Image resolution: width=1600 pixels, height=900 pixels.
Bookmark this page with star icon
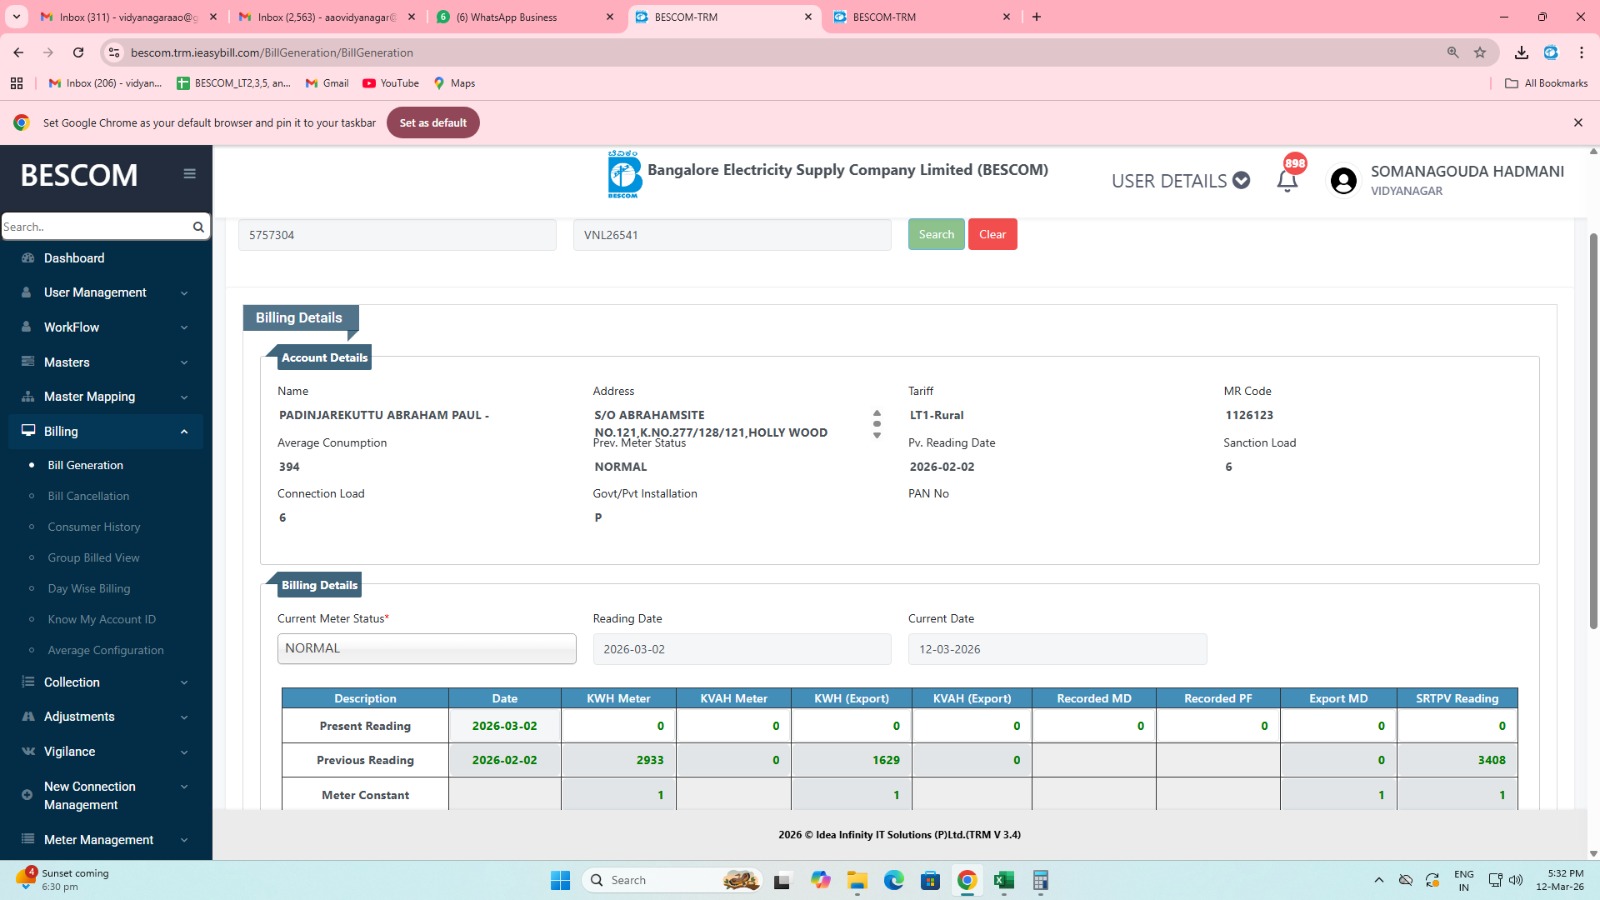click(x=1480, y=53)
